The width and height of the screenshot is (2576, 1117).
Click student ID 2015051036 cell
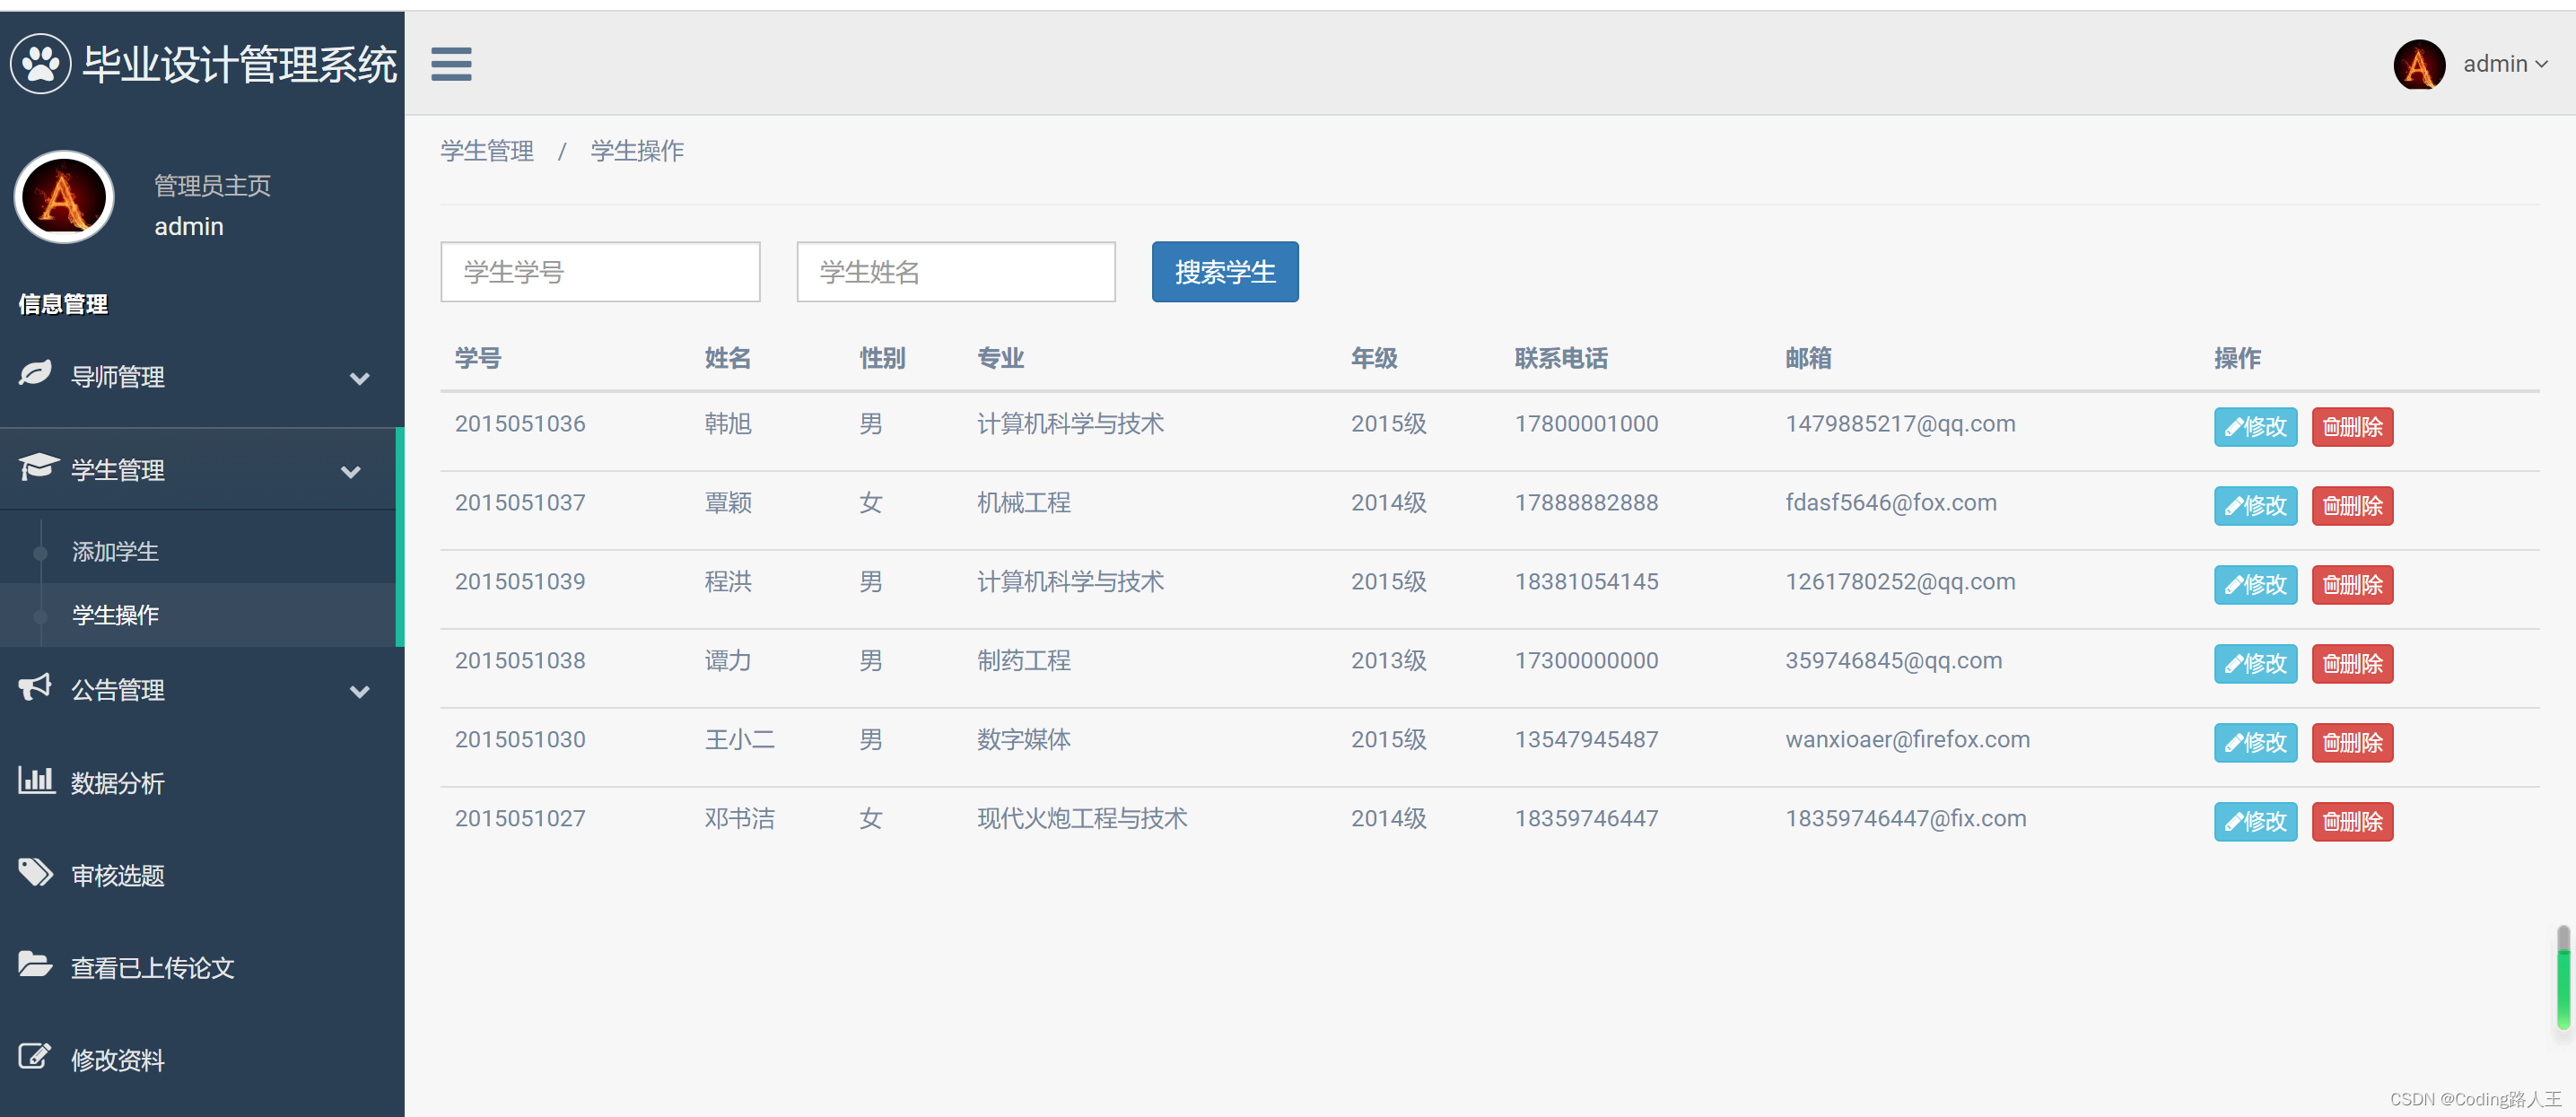click(x=520, y=424)
